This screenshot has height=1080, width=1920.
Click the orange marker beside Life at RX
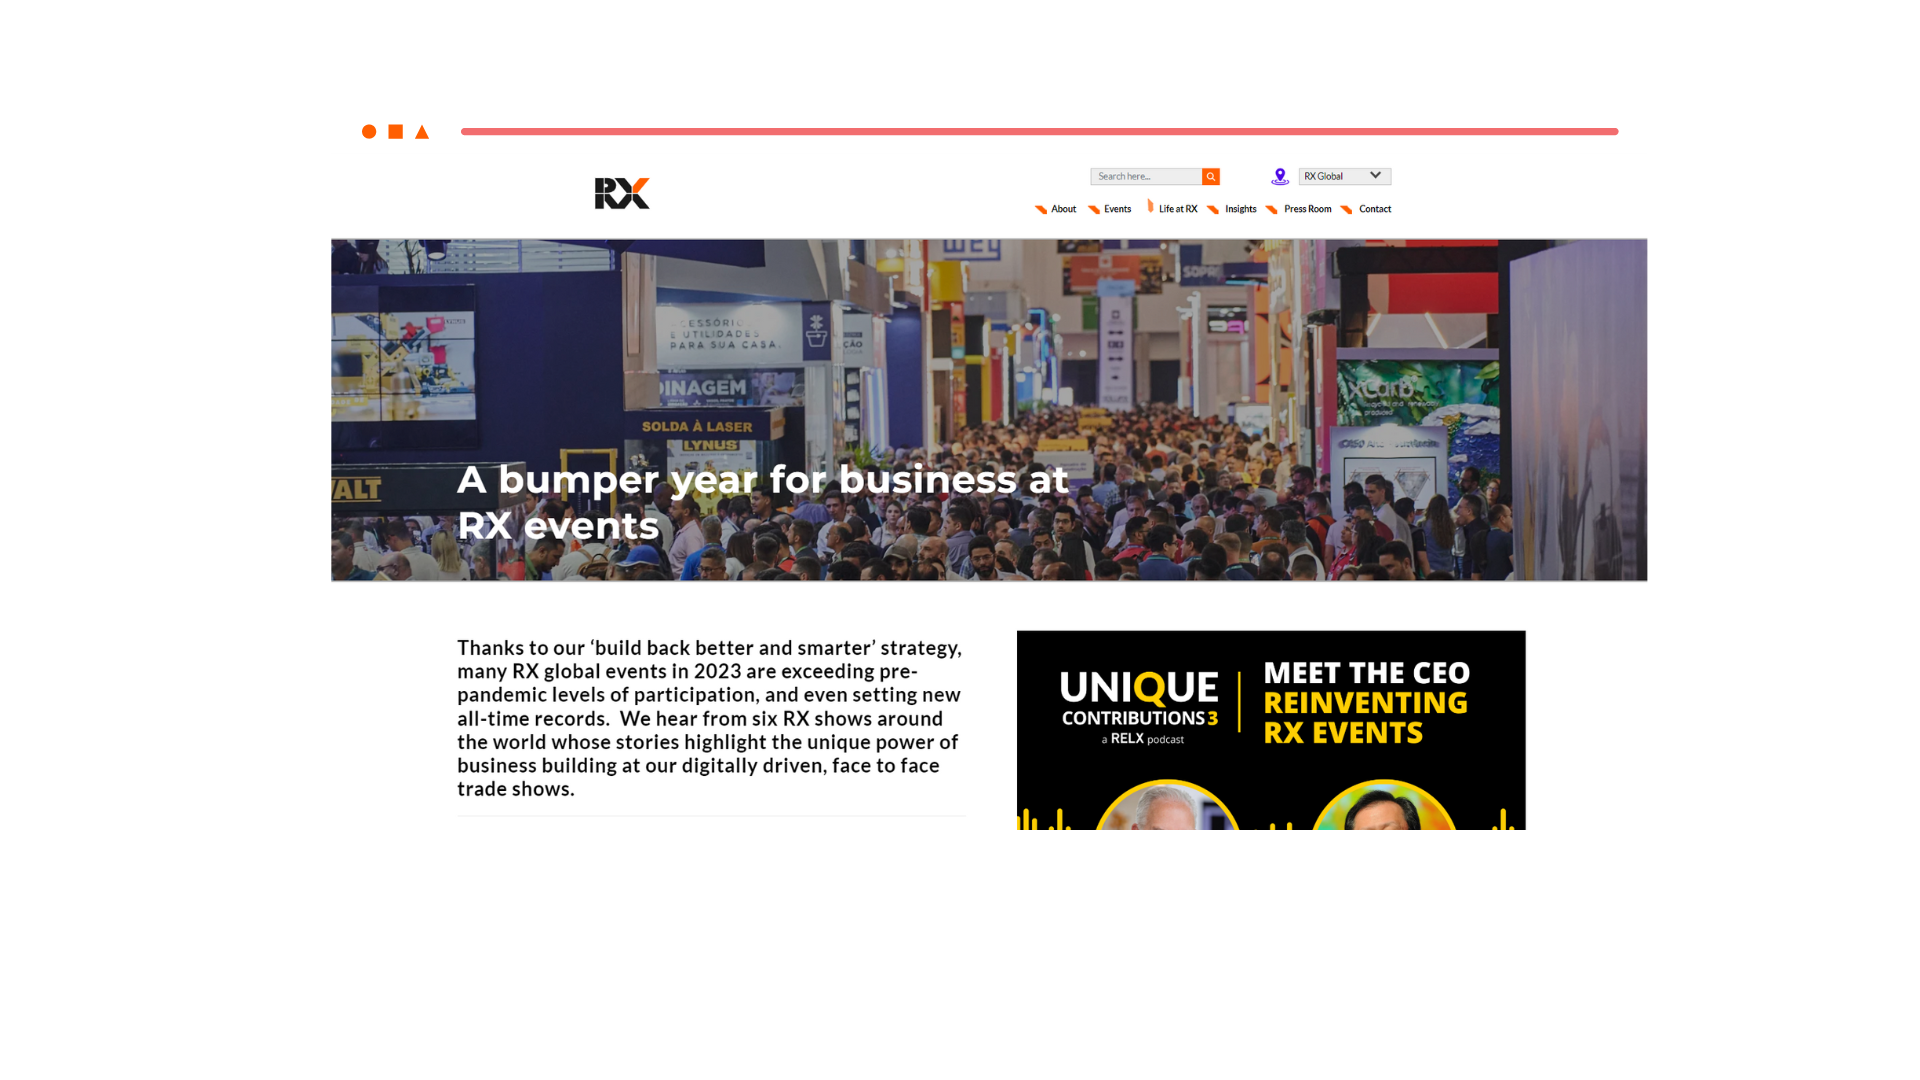(x=1150, y=206)
